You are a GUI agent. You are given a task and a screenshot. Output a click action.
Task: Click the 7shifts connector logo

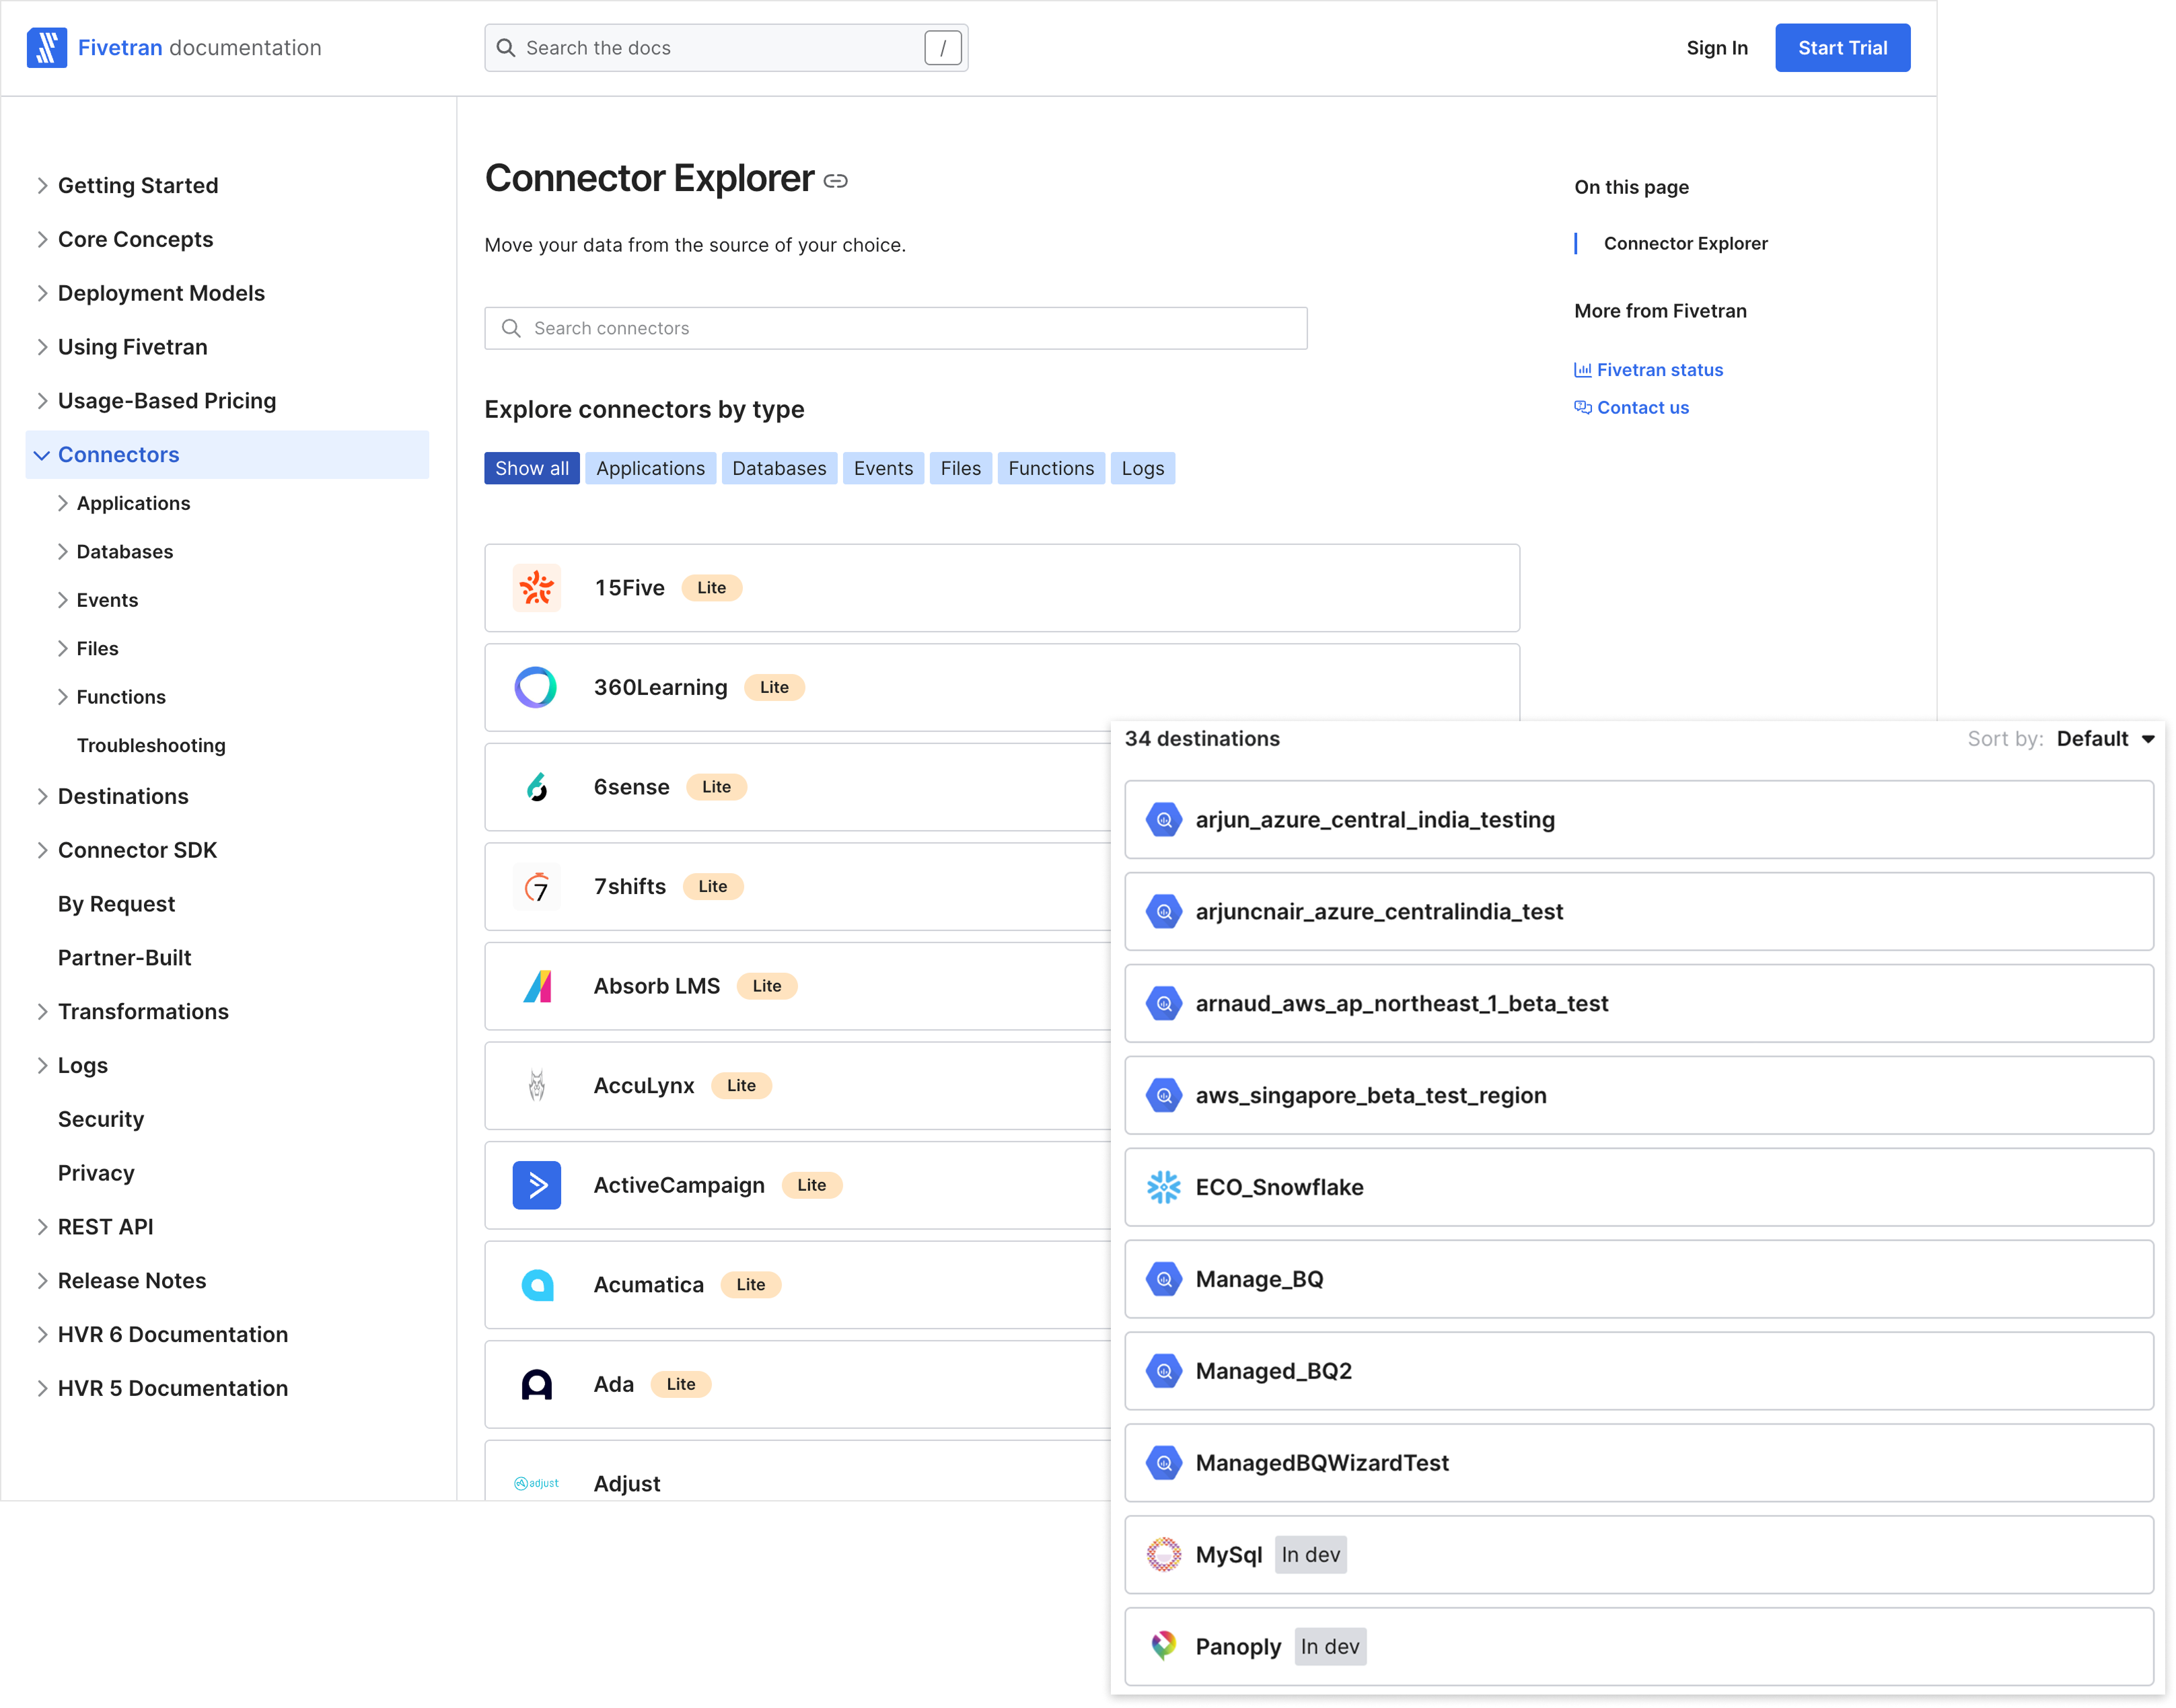click(536, 886)
